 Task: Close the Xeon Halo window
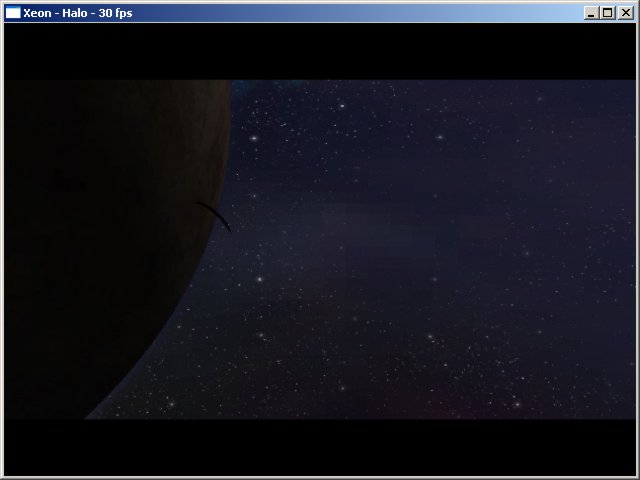tap(626, 12)
